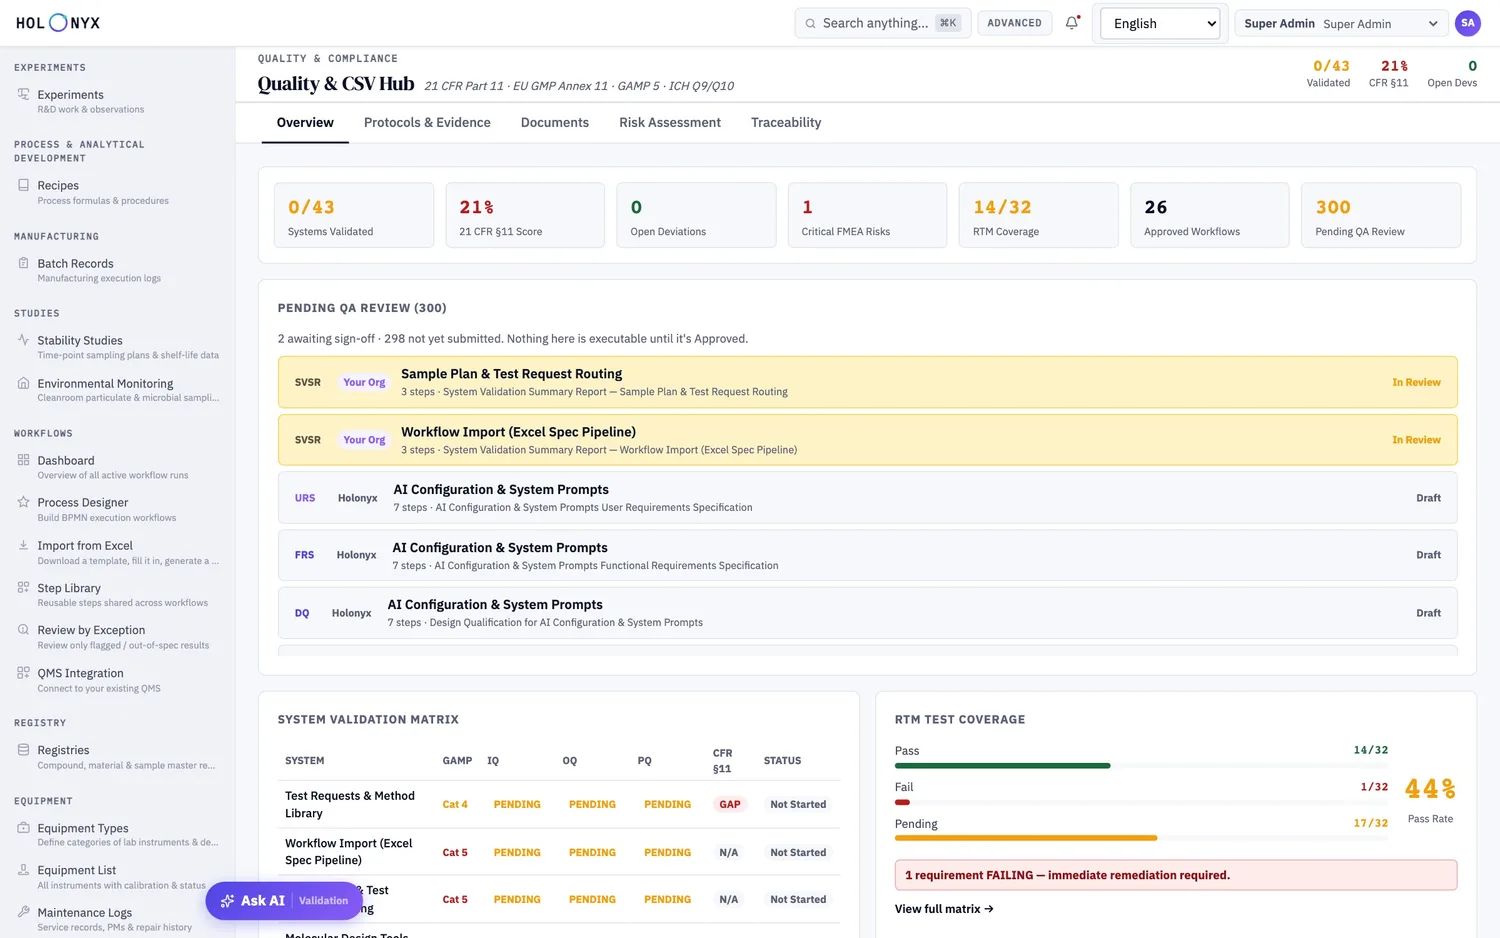Open Sample Plan & Test Request Routing row
This screenshot has width=1500, height=938.
(867, 382)
